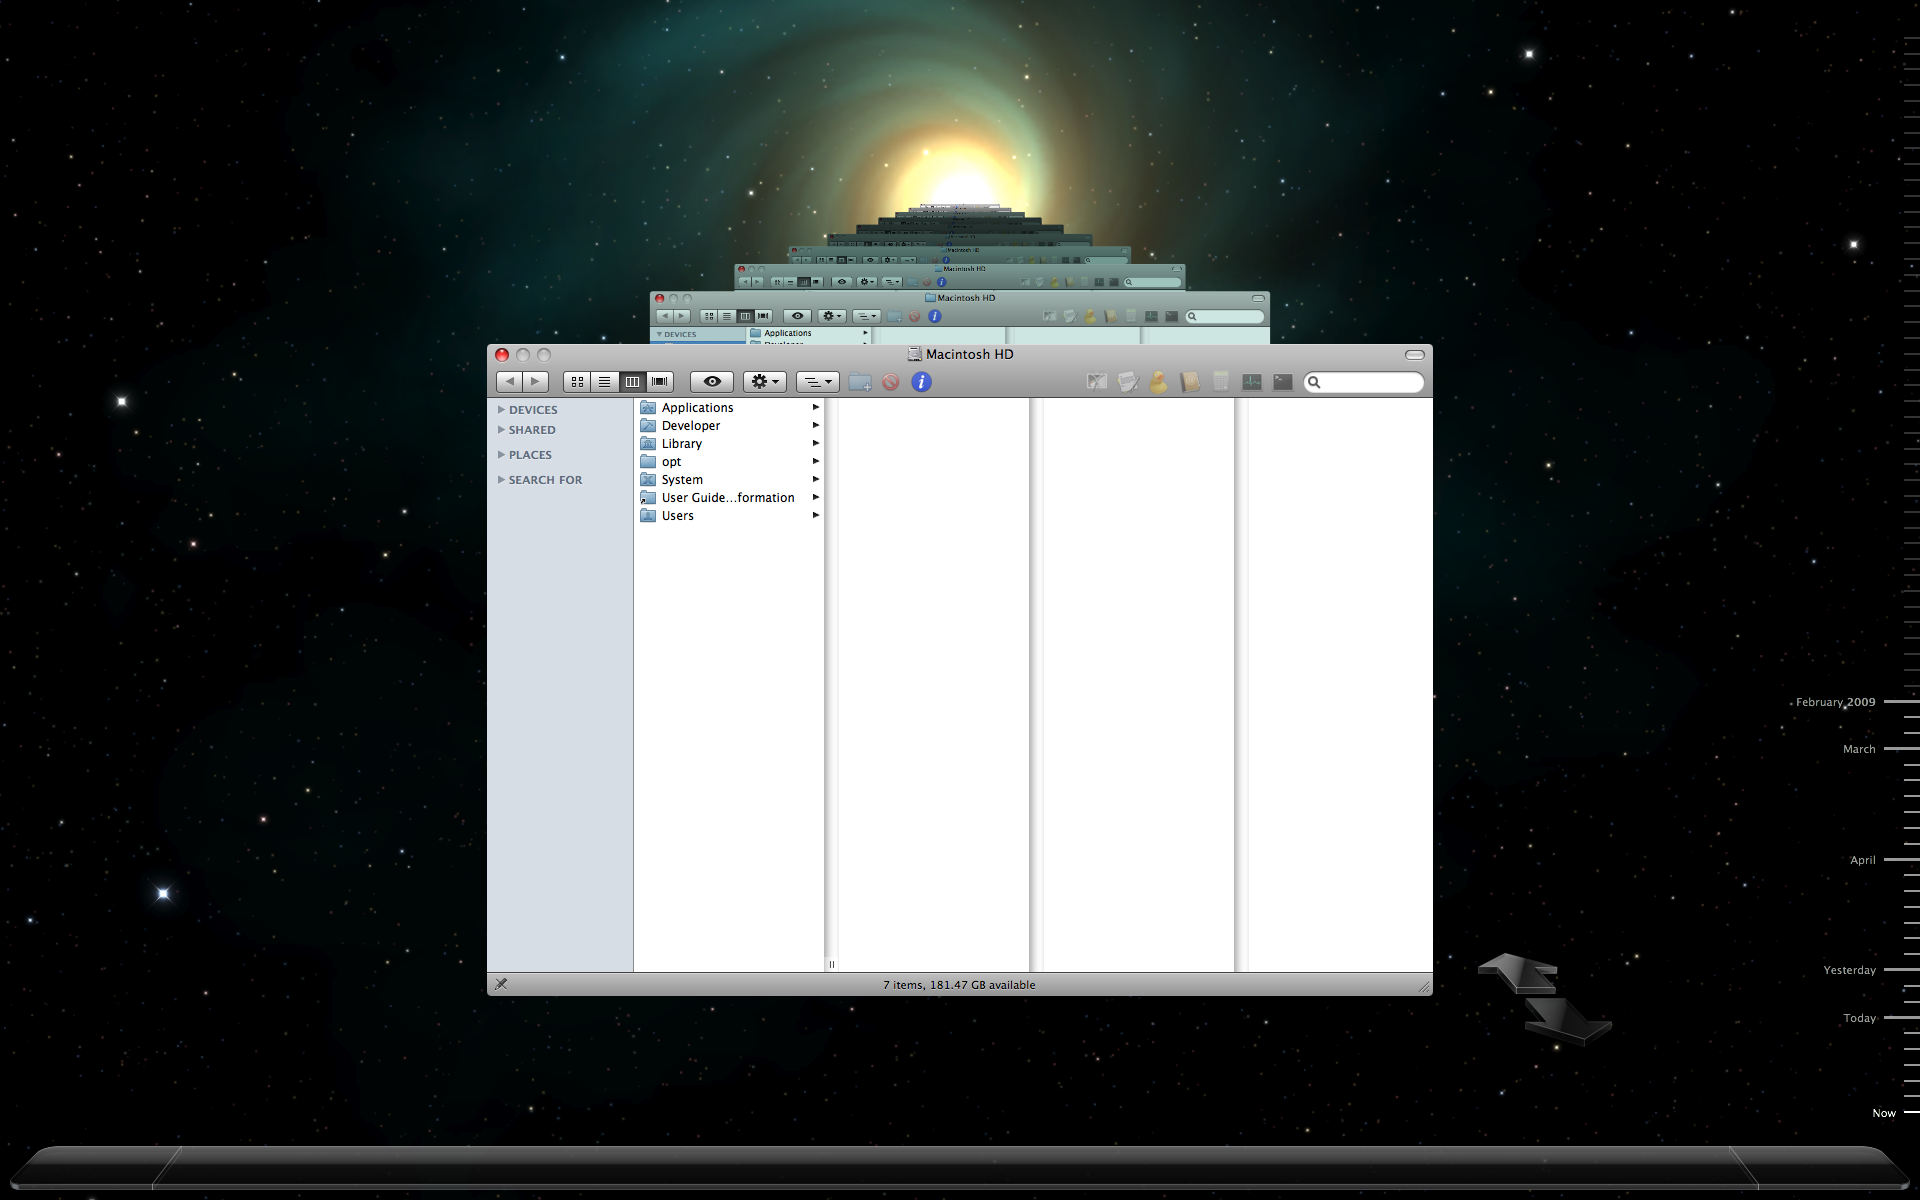Viewport: 1920px width, 1200px height.
Task: Click the Cyberduck duck icon
Action: (x=1158, y=382)
